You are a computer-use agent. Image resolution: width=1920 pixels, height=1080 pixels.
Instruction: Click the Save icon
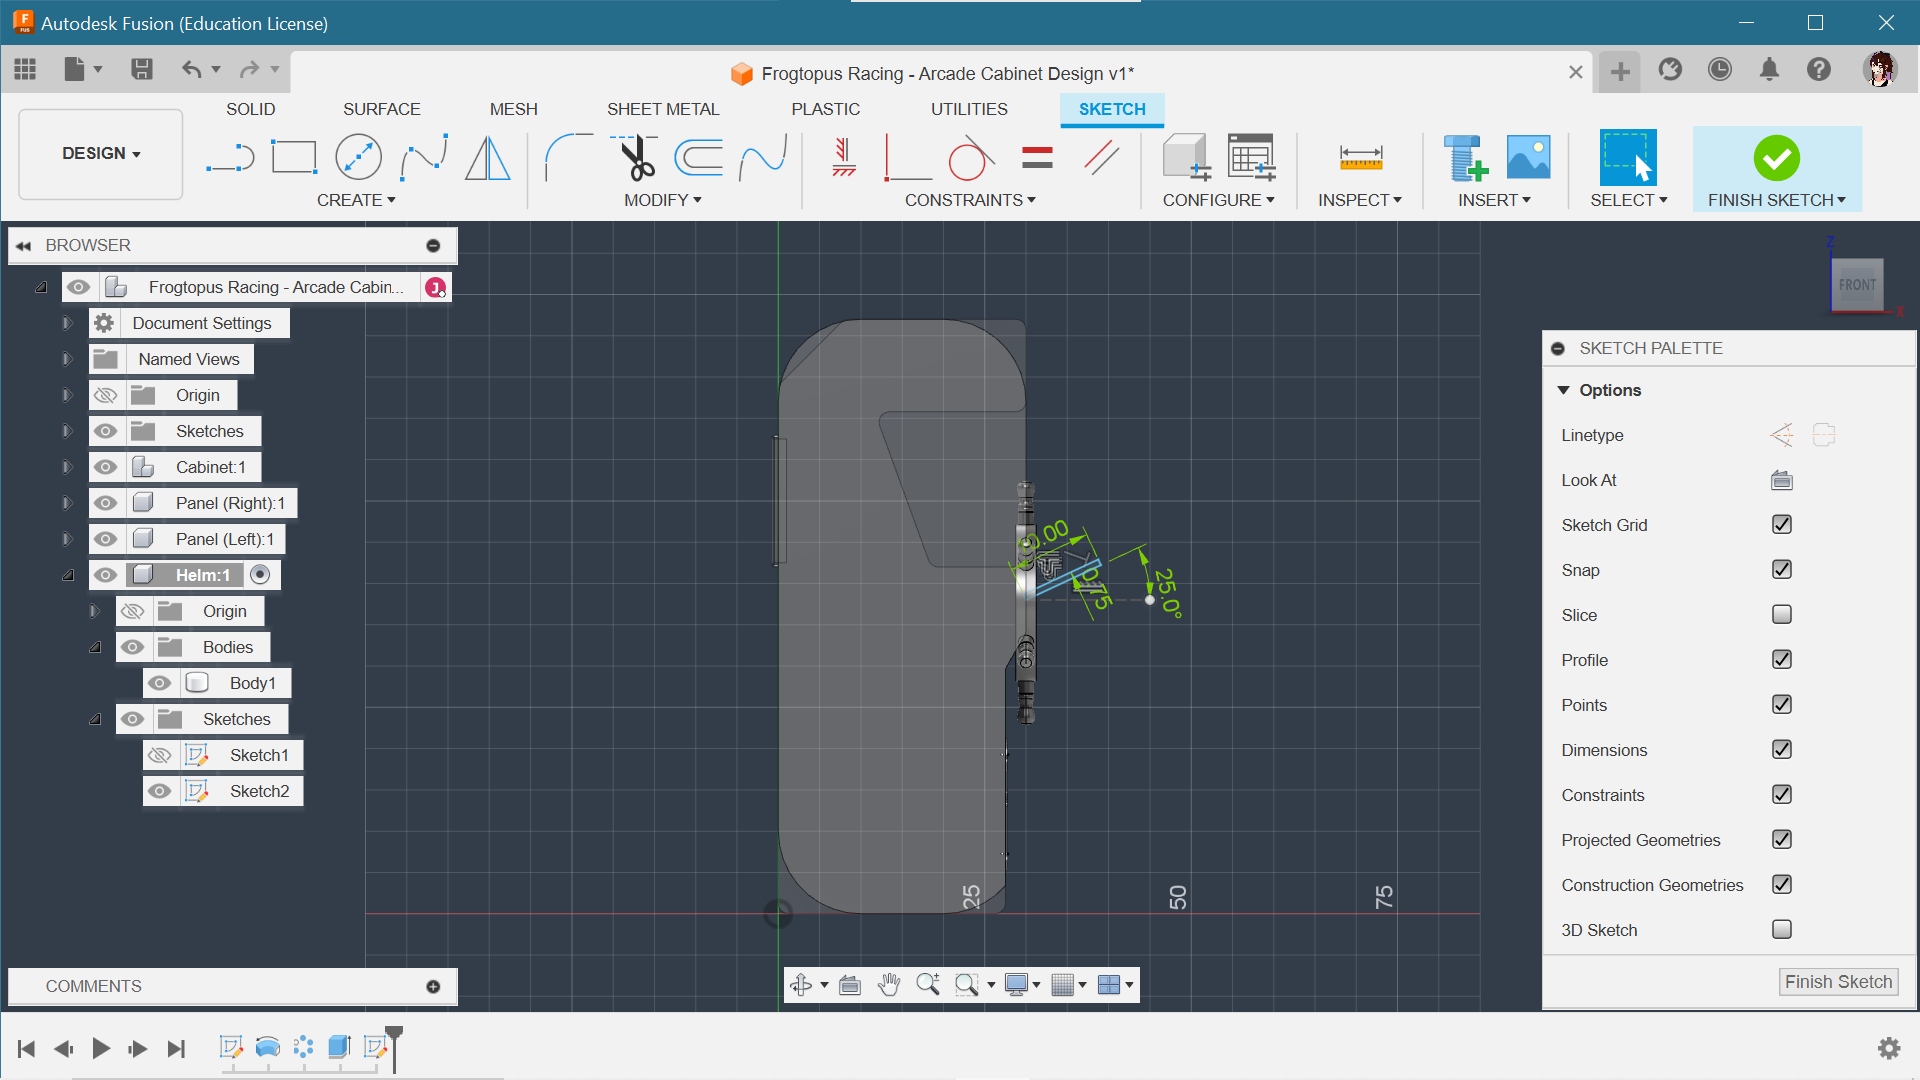coord(142,69)
